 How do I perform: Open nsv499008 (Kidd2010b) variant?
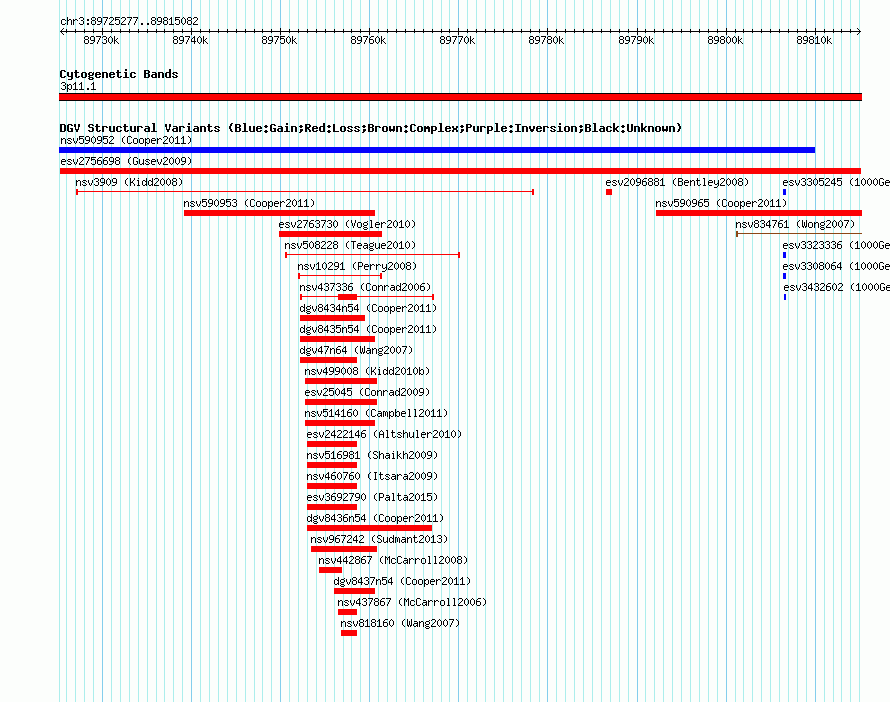pos(367,371)
